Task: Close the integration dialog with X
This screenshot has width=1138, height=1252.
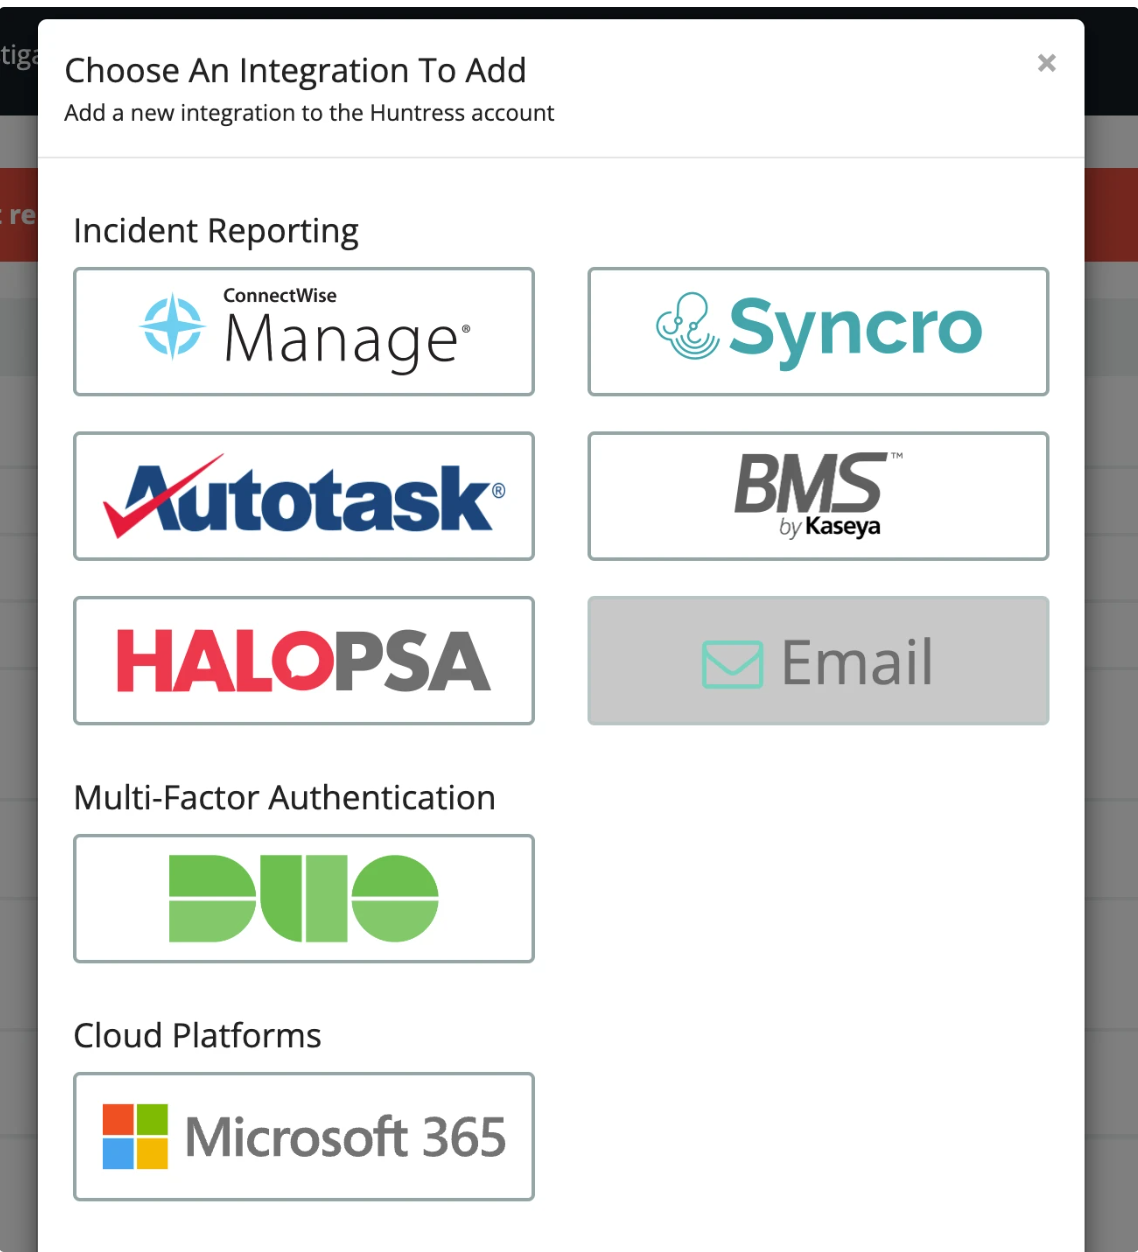Action: point(1047,63)
